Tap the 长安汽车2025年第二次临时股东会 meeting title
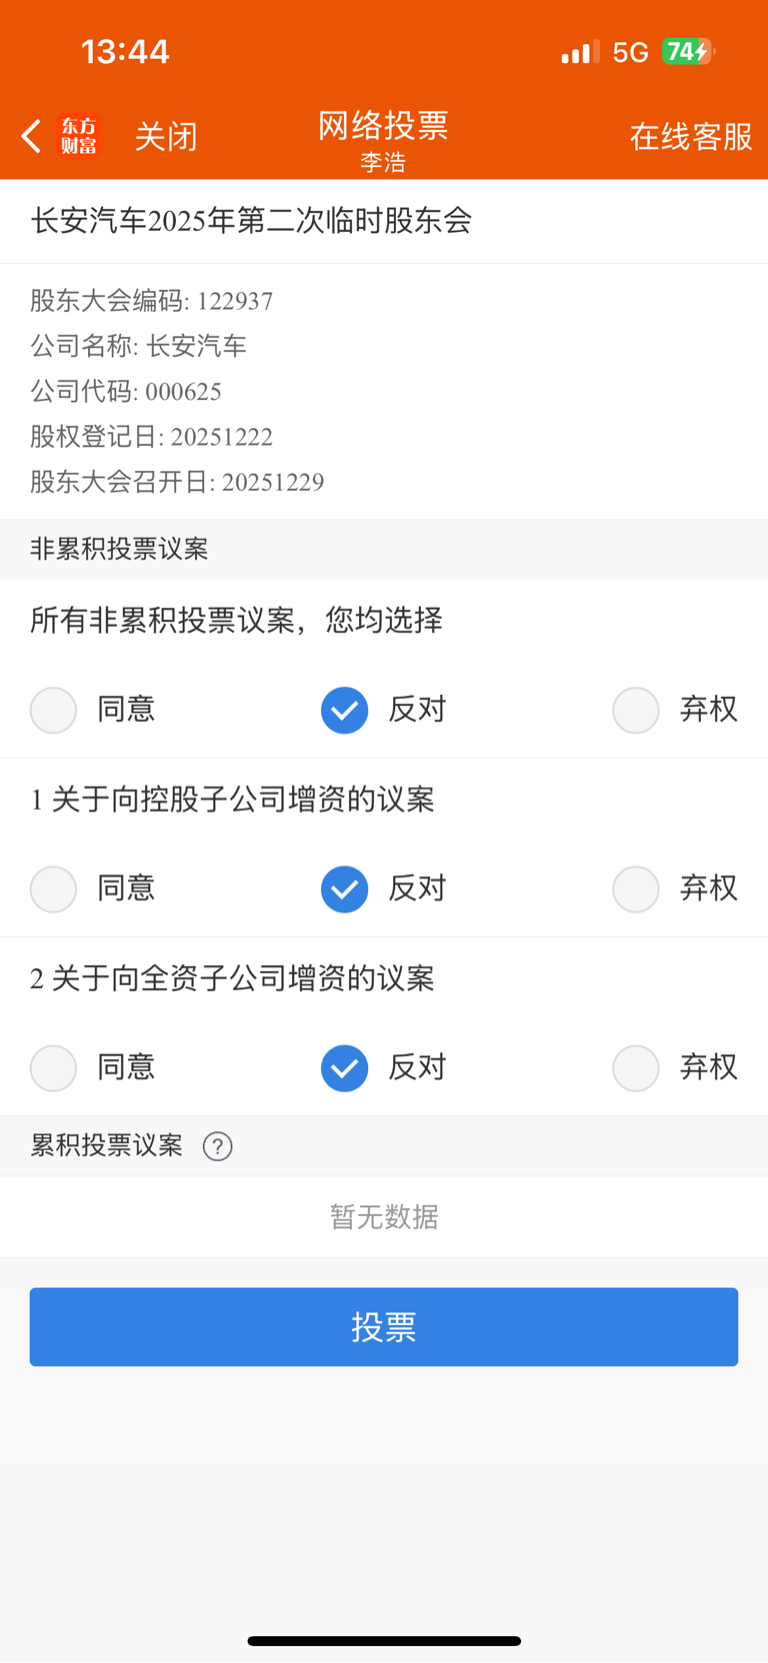Viewport: 768px width, 1663px height. (251, 221)
